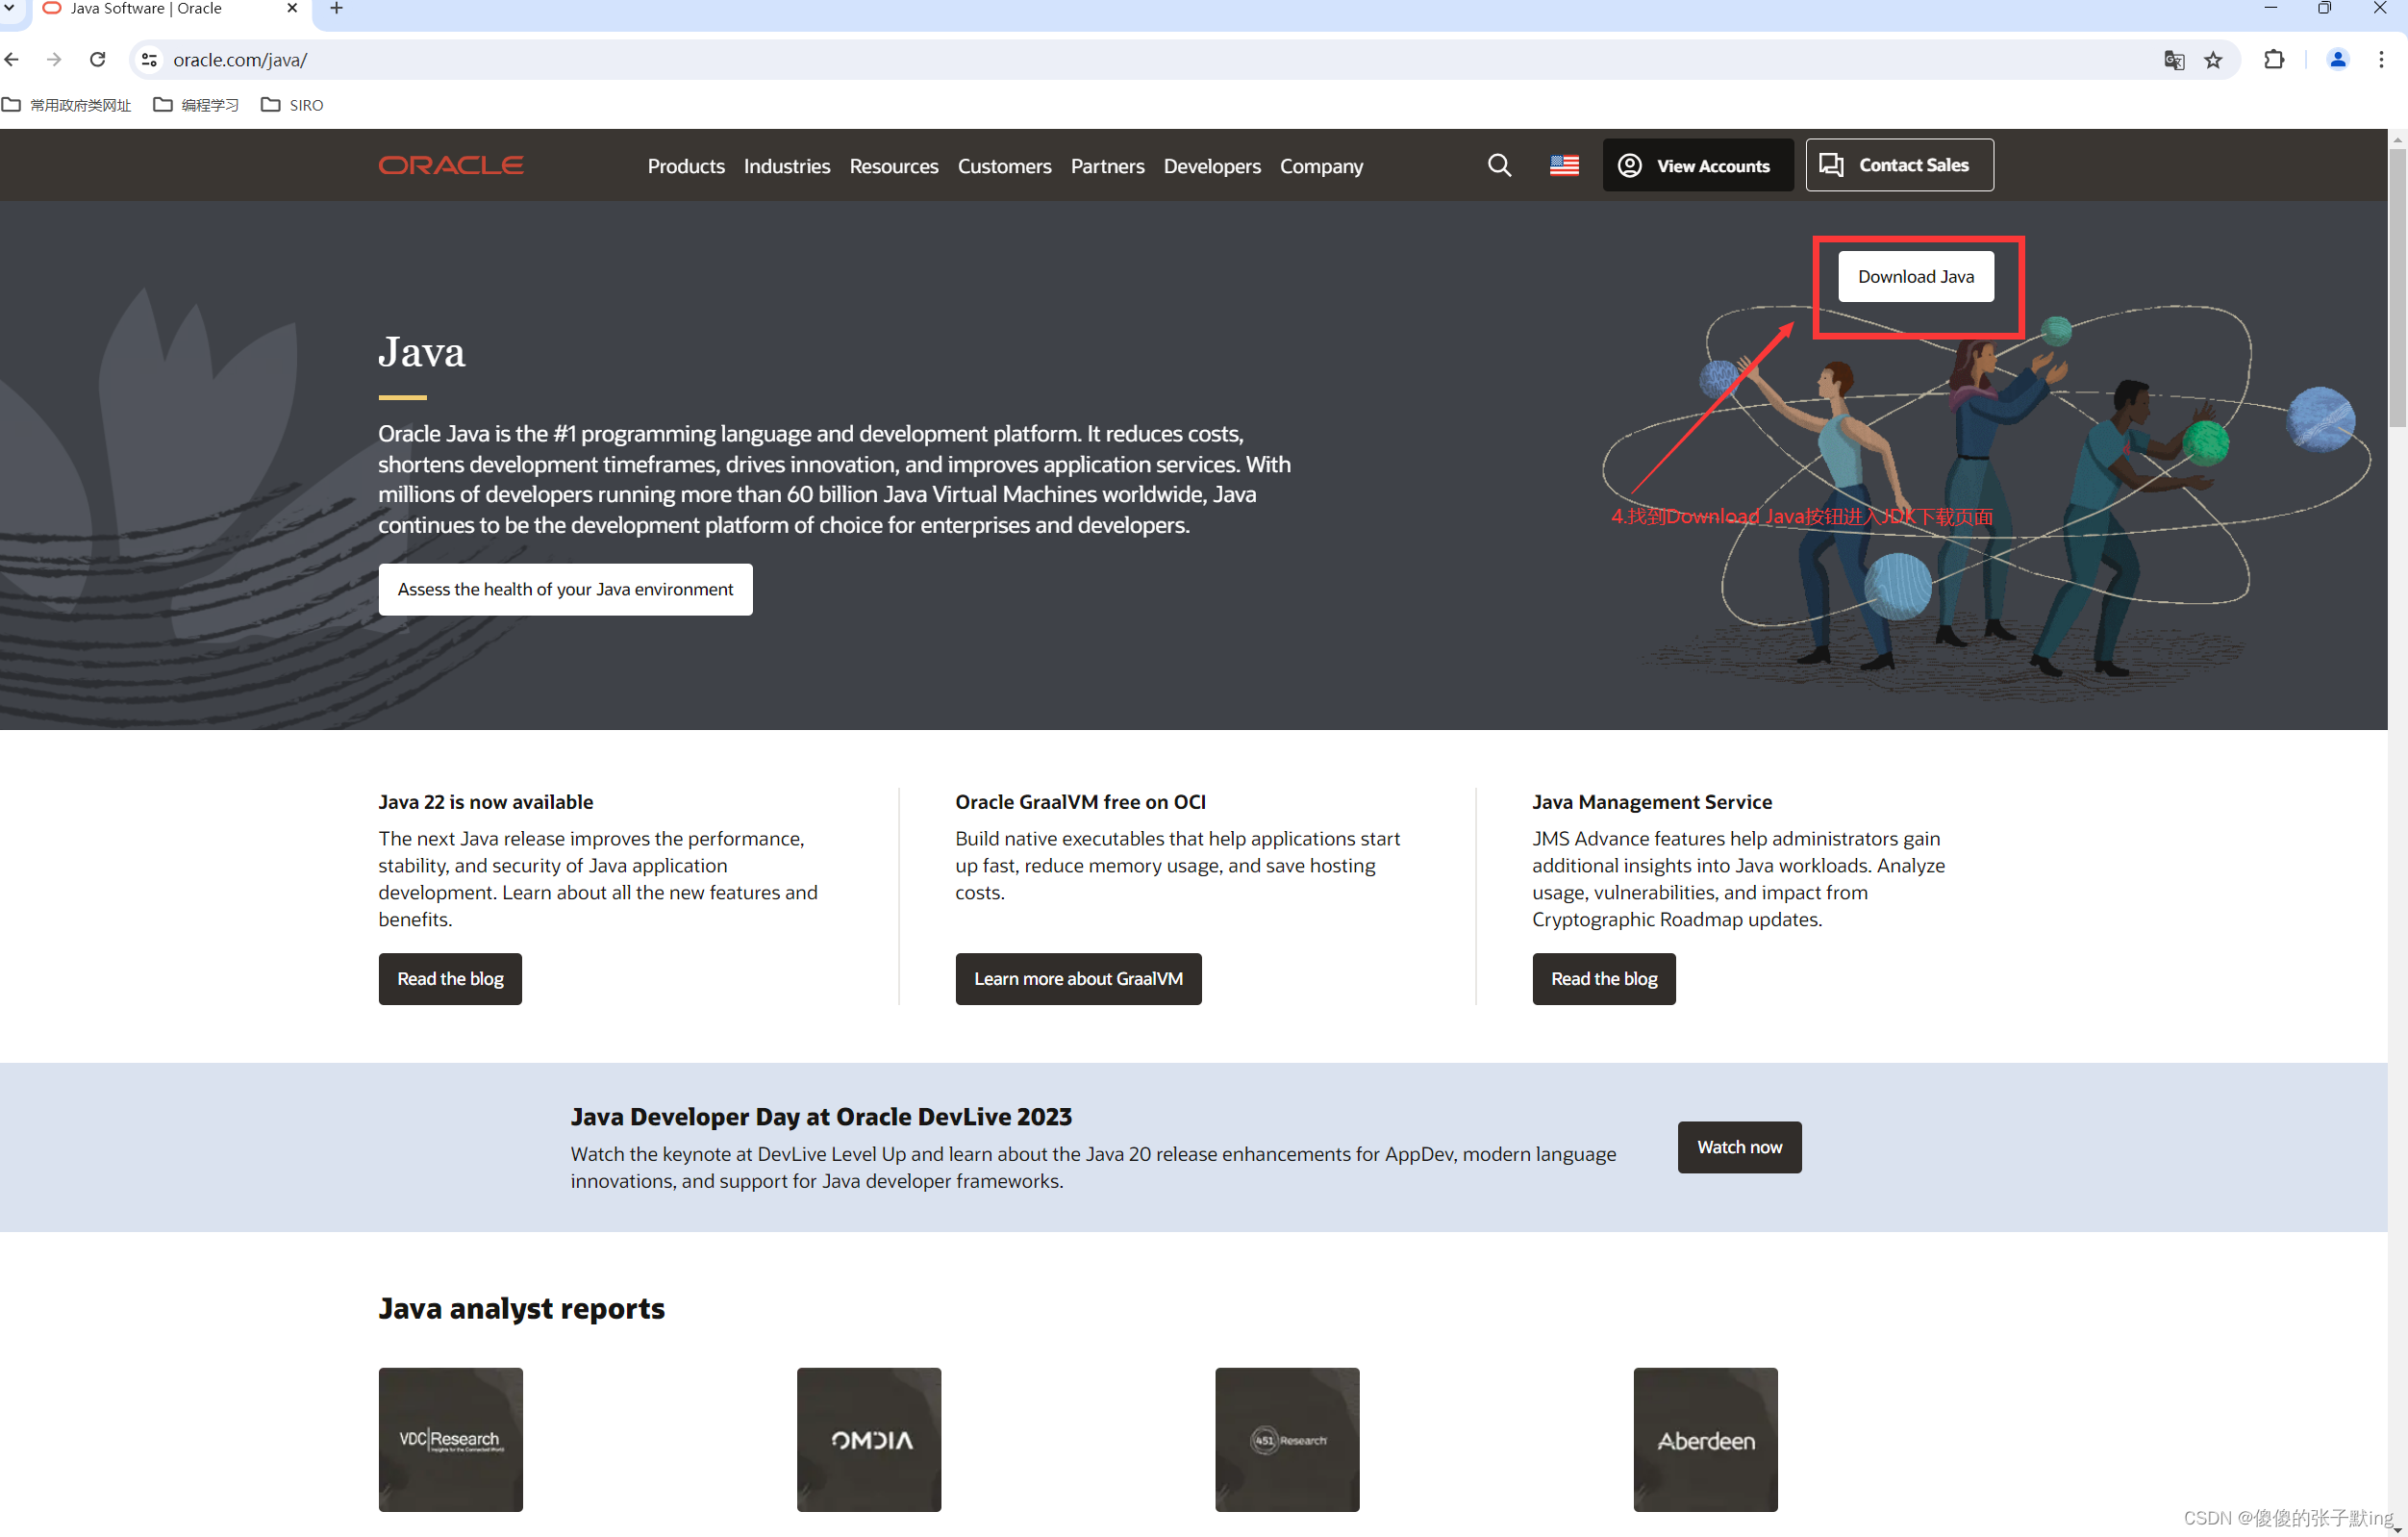The image size is (2408, 1537).
Task: Open the Developers menu in Oracle navbar
Action: (1211, 166)
